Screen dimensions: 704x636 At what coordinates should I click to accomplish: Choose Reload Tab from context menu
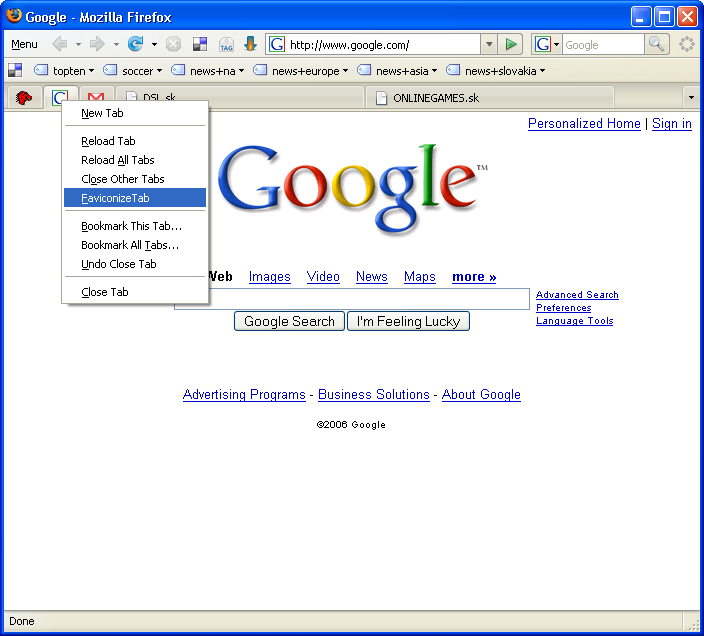pos(135,141)
